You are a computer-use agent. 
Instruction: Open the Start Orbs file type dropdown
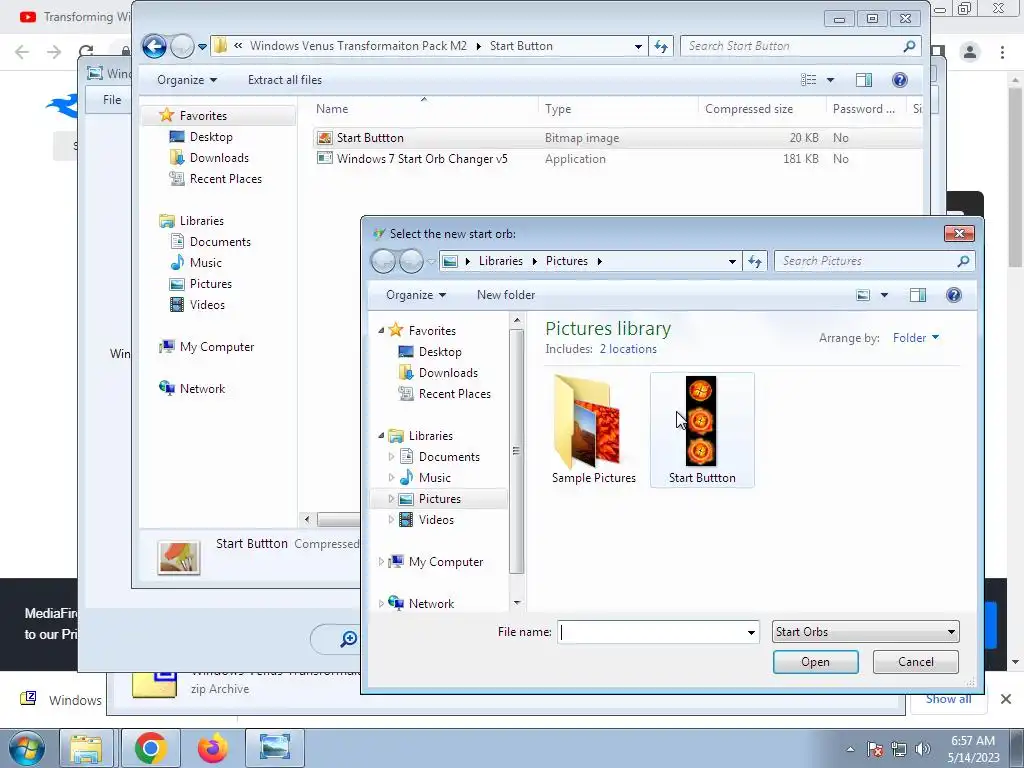(x=865, y=632)
